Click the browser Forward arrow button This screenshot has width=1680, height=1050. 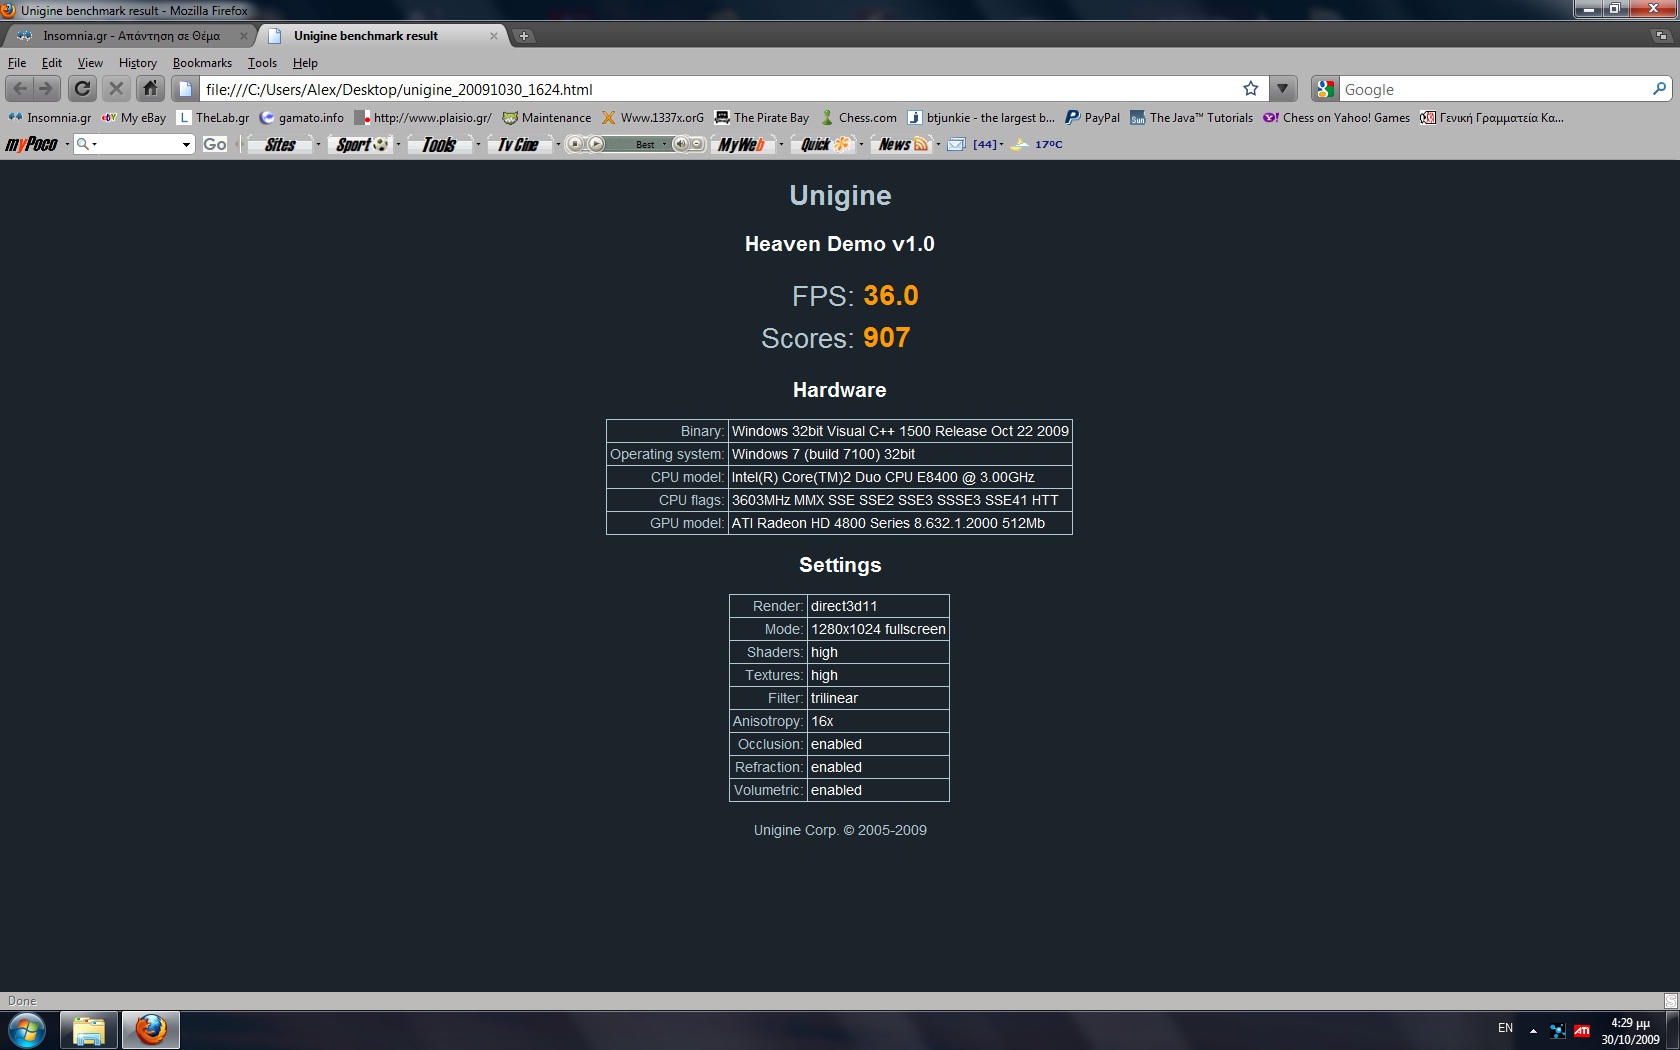coord(46,89)
